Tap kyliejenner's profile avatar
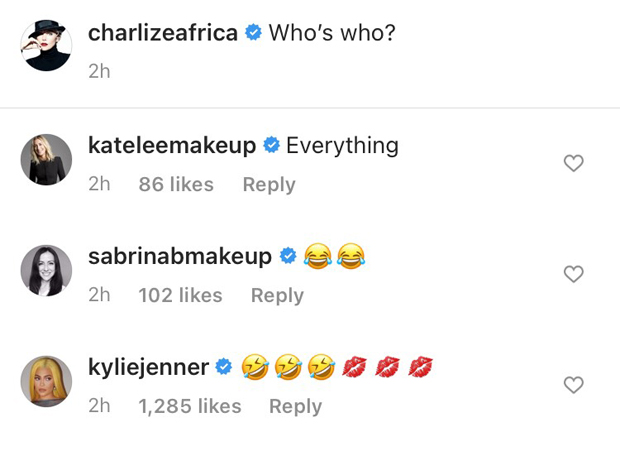Screen dimensions: 620x451 (46, 381)
